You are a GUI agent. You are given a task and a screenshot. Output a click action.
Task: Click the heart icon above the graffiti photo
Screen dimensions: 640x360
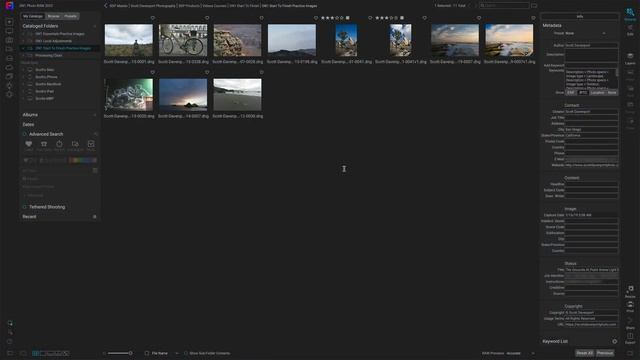pyautogui.click(x=153, y=72)
